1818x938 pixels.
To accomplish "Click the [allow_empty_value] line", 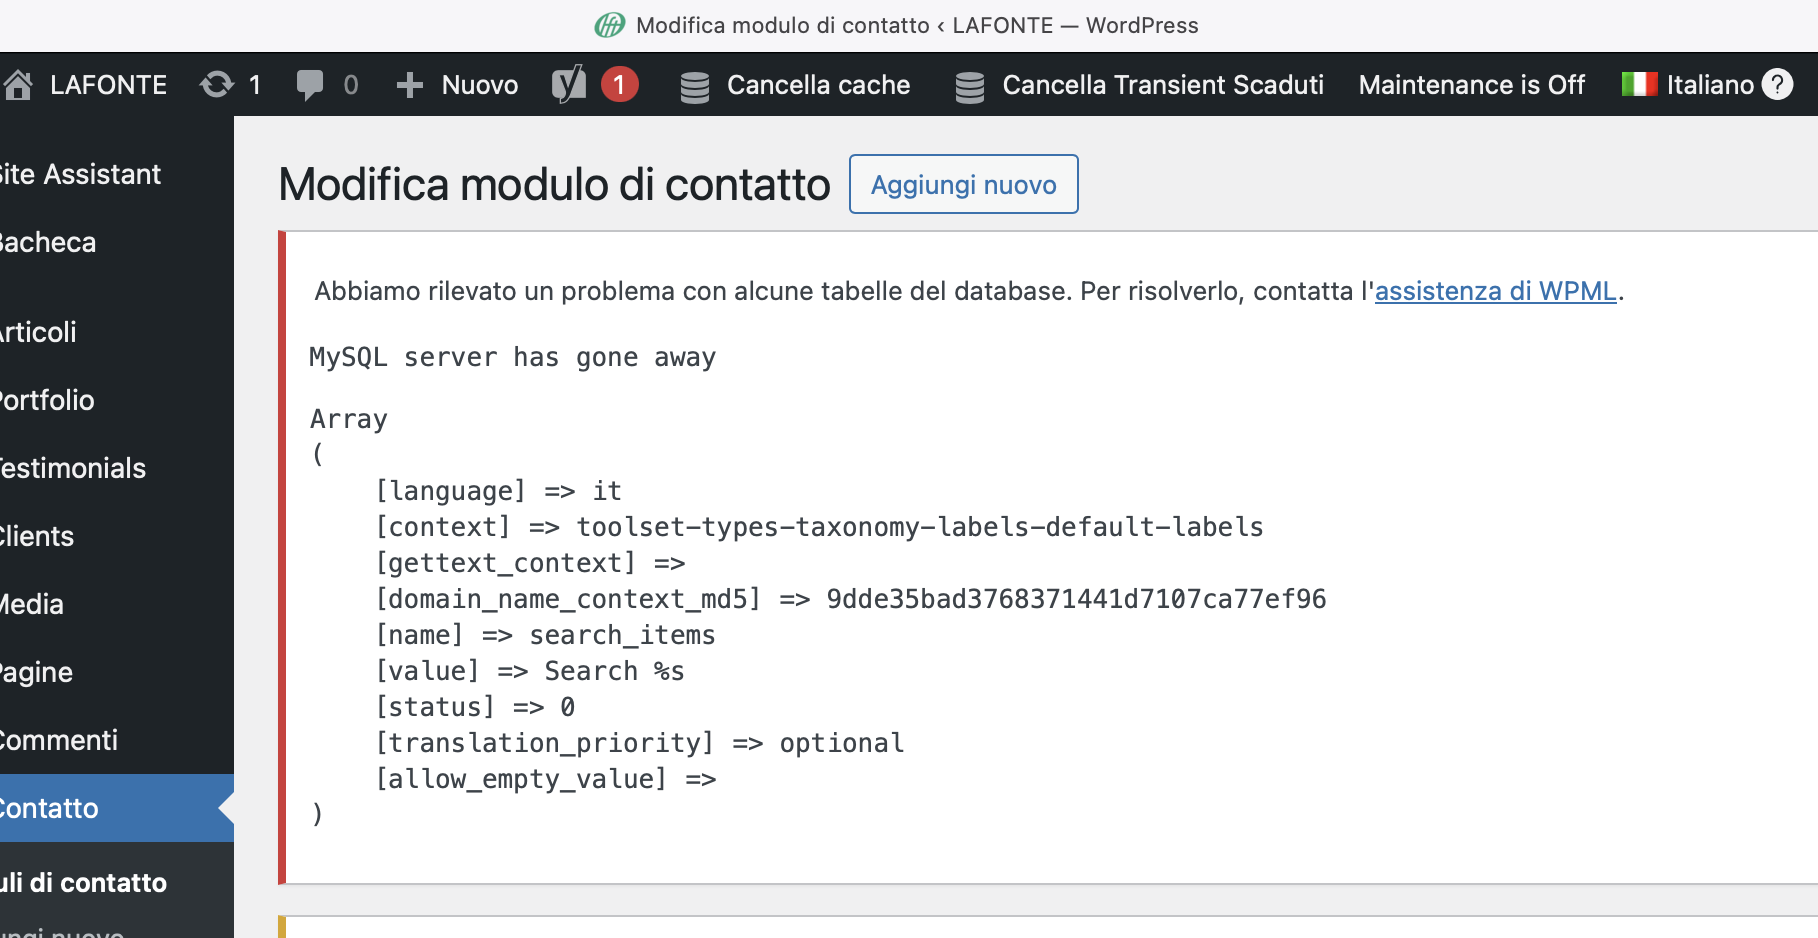I will [x=546, y=779].
